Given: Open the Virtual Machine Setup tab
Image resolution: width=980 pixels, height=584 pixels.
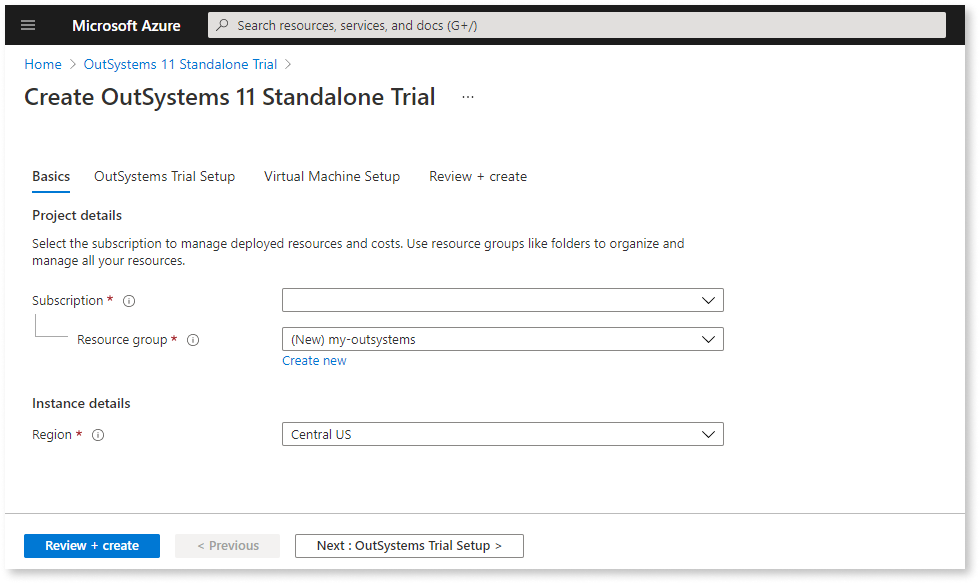Looking at the screenshot, I should [x=332, y=176].
